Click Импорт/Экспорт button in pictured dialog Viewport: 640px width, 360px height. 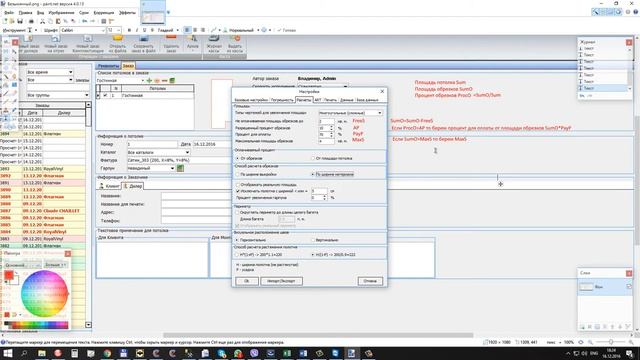click(x=281, y=281)
